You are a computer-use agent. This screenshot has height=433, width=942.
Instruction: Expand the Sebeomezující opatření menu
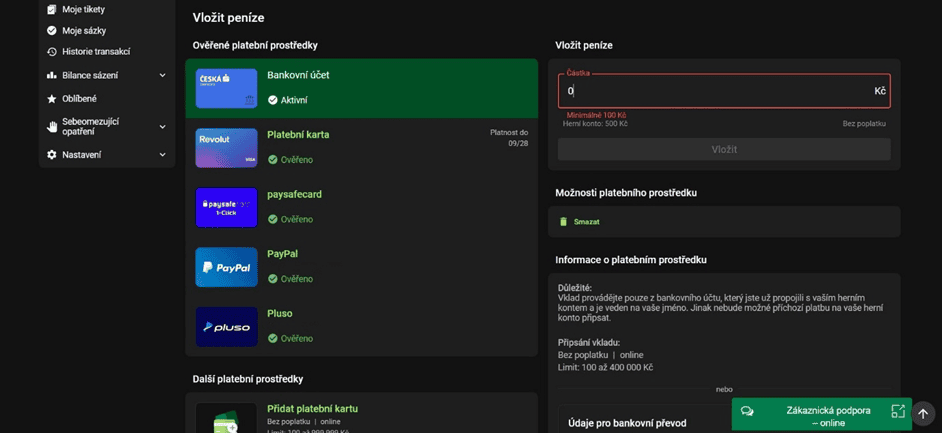coord(107,126)
